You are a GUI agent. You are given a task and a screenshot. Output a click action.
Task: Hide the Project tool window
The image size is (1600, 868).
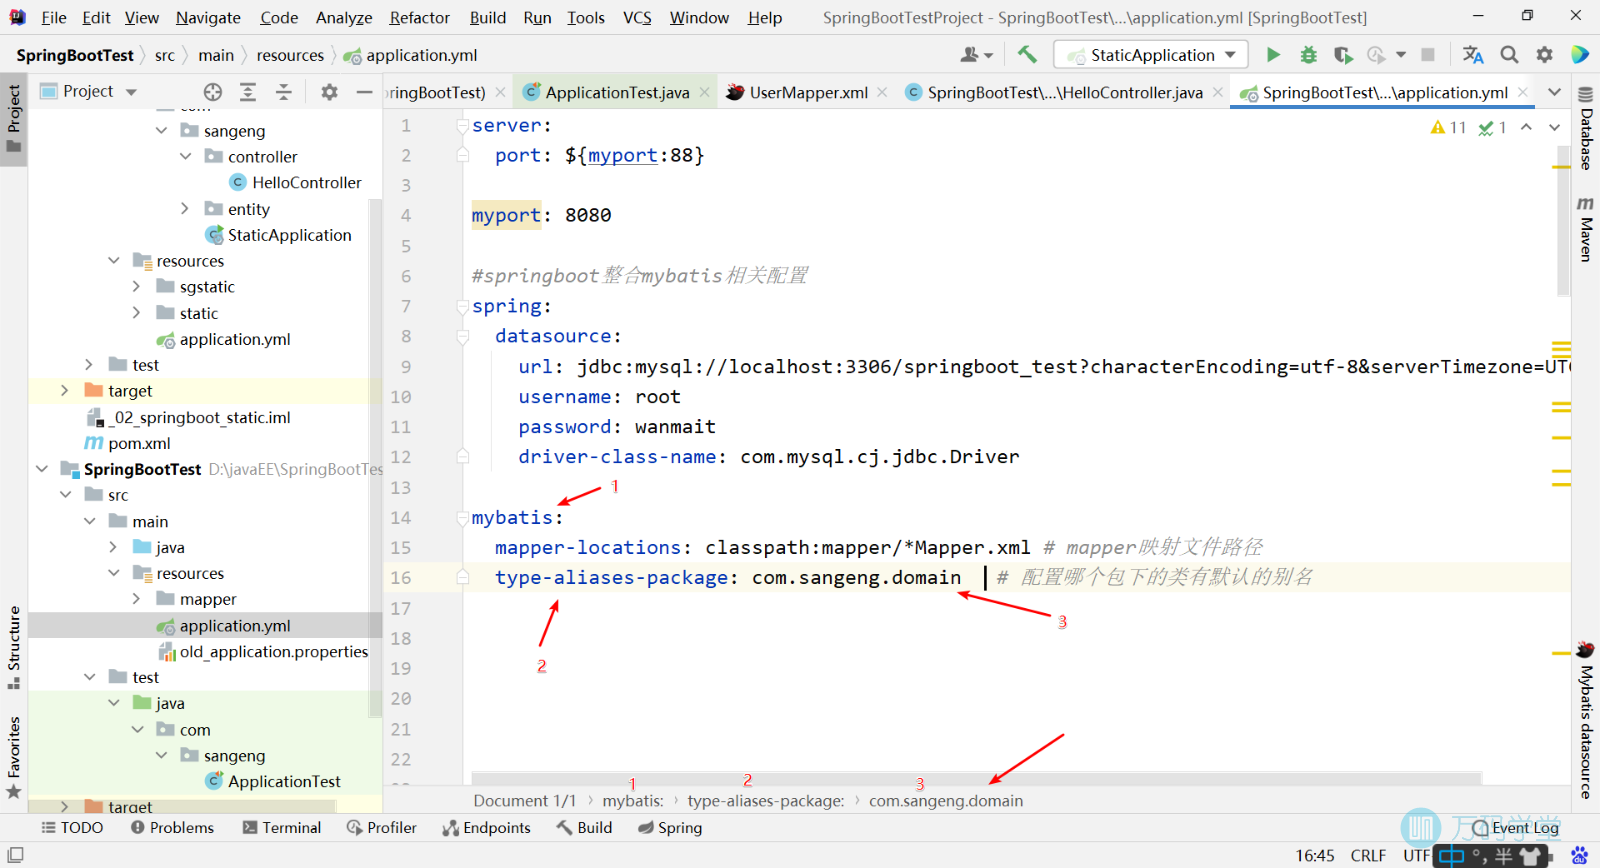(x=364, y=92)
